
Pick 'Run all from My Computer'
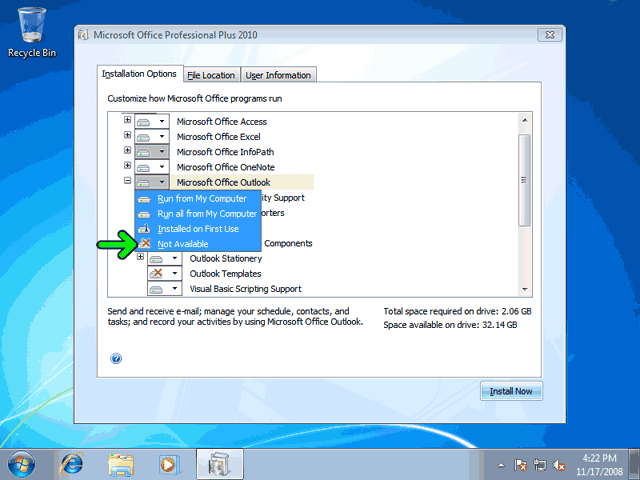click(x=206, y=214)
